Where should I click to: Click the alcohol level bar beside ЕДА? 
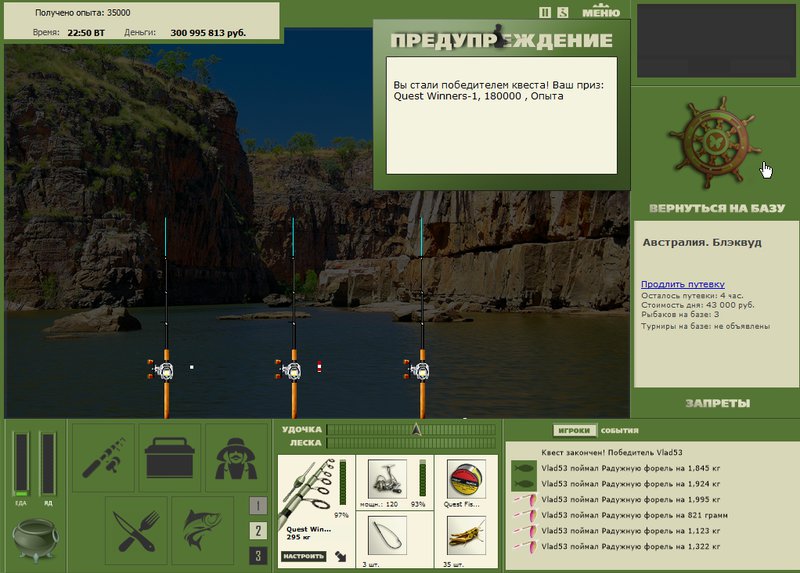click(x=48, y=464)
